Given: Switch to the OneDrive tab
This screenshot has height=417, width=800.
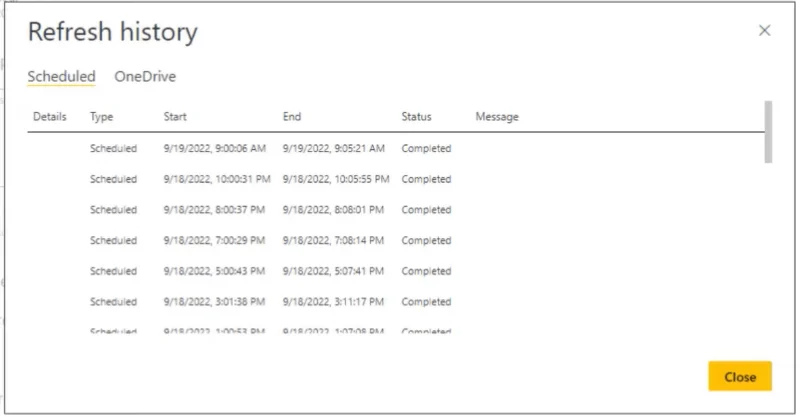Looking at the screenshot, I should pos(145,77).
